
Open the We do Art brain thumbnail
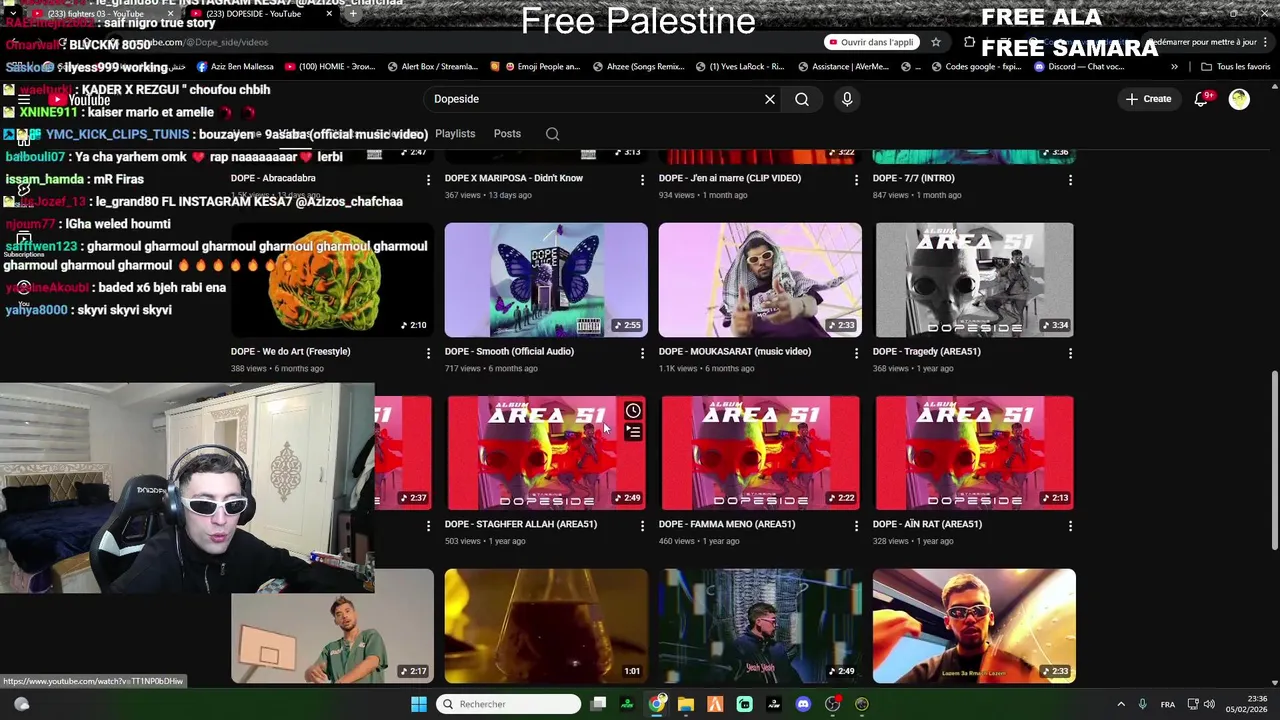(333, 280)
